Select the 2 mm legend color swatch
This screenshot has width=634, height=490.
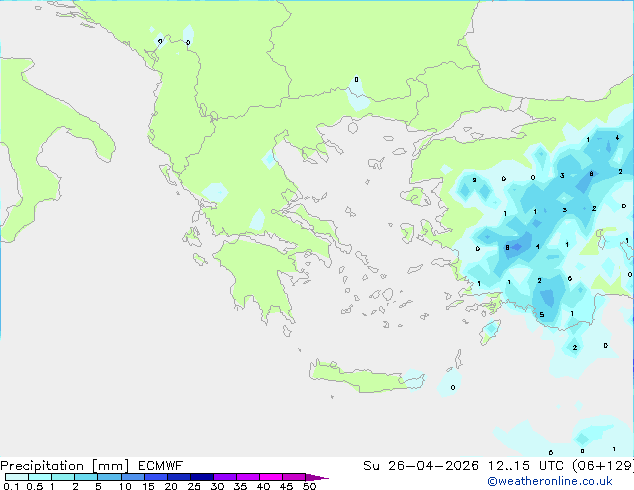point(86,477)
